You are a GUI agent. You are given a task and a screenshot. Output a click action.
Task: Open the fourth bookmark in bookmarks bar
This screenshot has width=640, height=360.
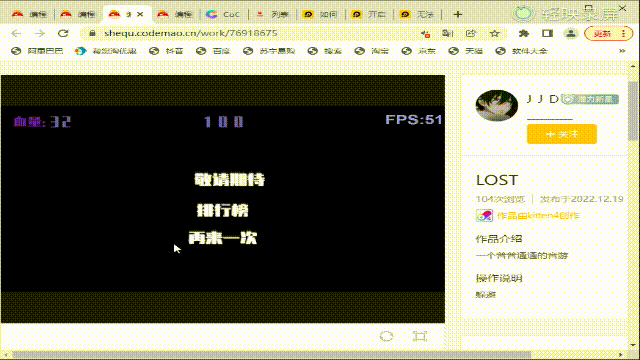213,51
